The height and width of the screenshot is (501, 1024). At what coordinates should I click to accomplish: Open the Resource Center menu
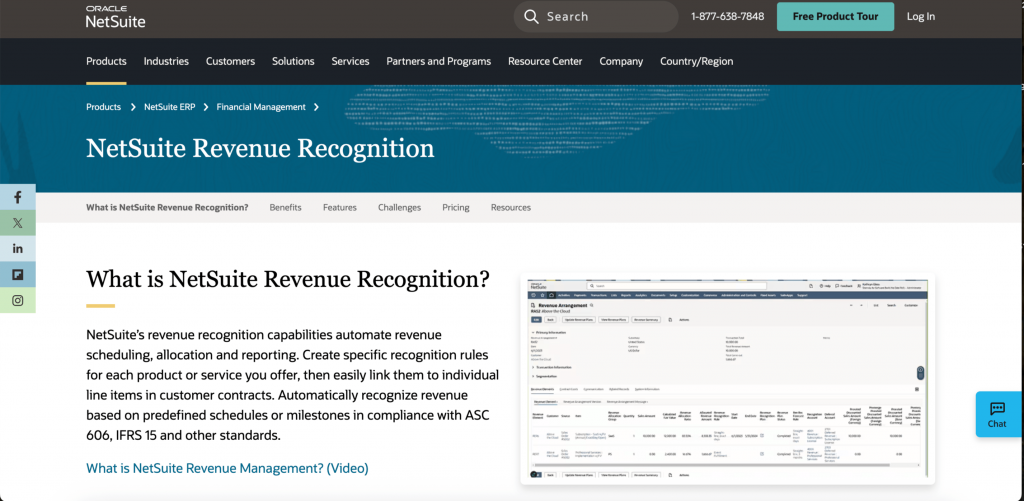point(545,61)
